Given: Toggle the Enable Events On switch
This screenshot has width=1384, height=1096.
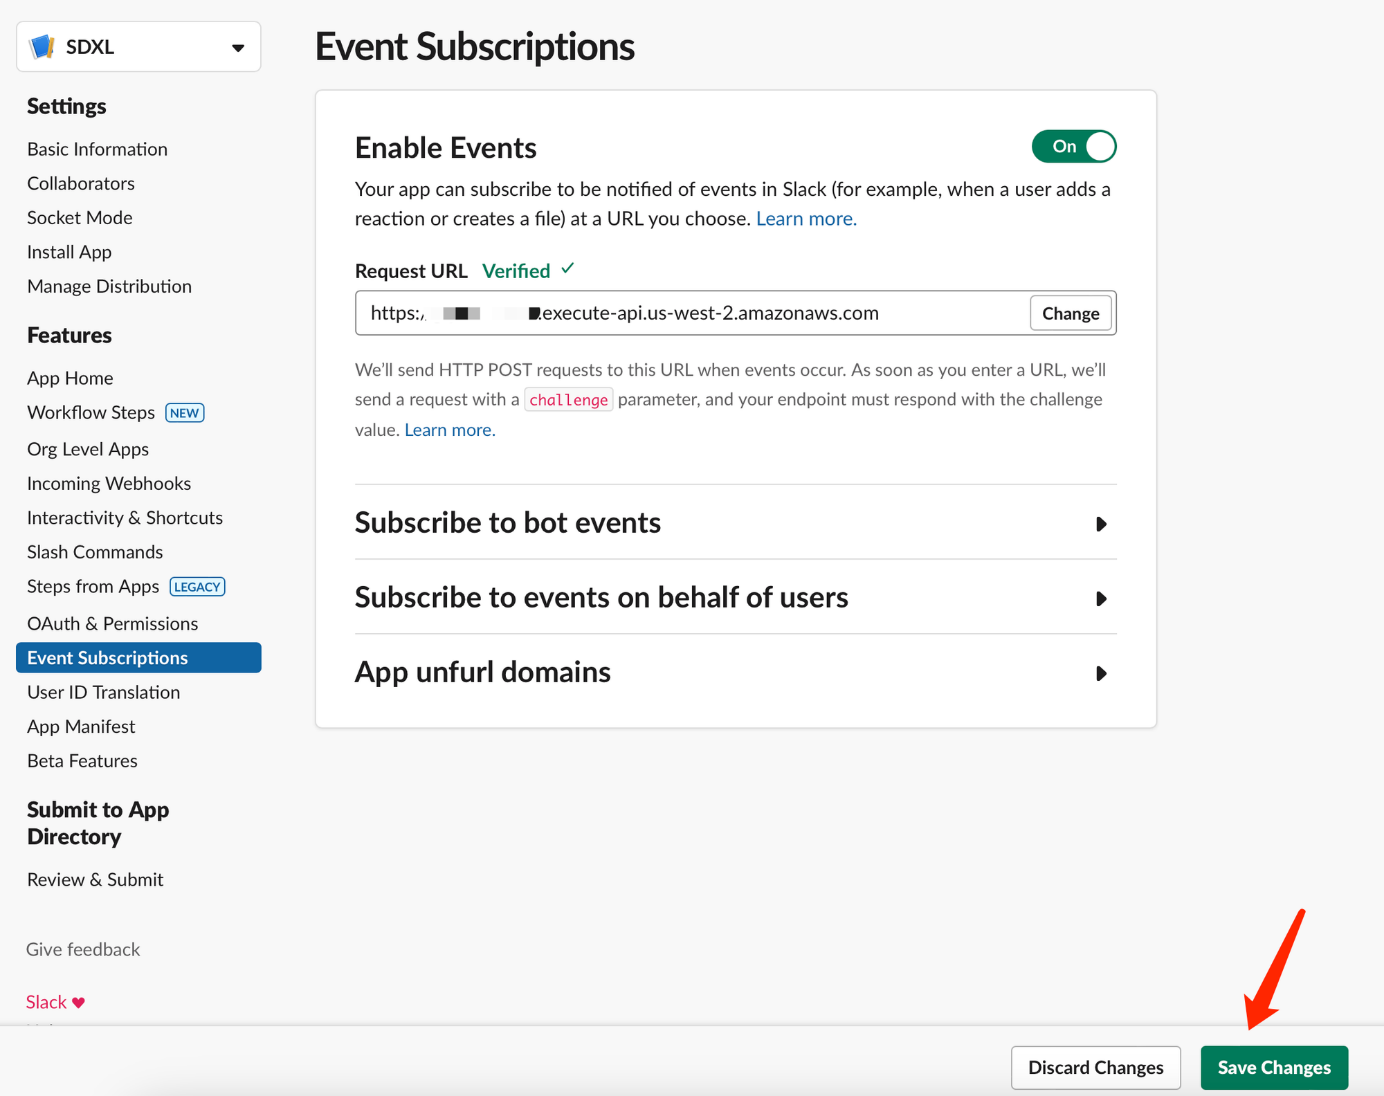Looking at the screenshot, I should (x=1074, y=146).
